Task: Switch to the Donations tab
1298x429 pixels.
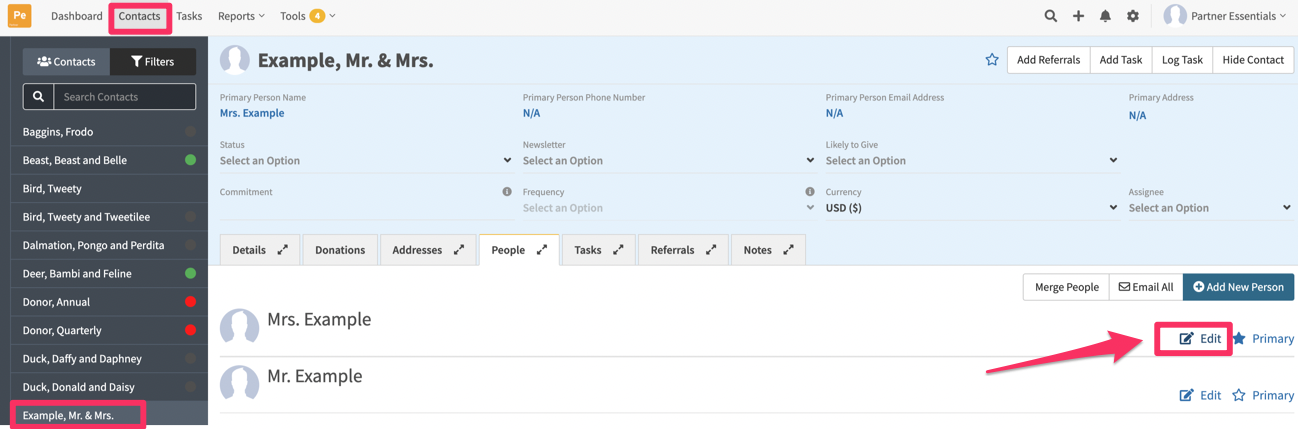Action: click(x=340, y=250)
